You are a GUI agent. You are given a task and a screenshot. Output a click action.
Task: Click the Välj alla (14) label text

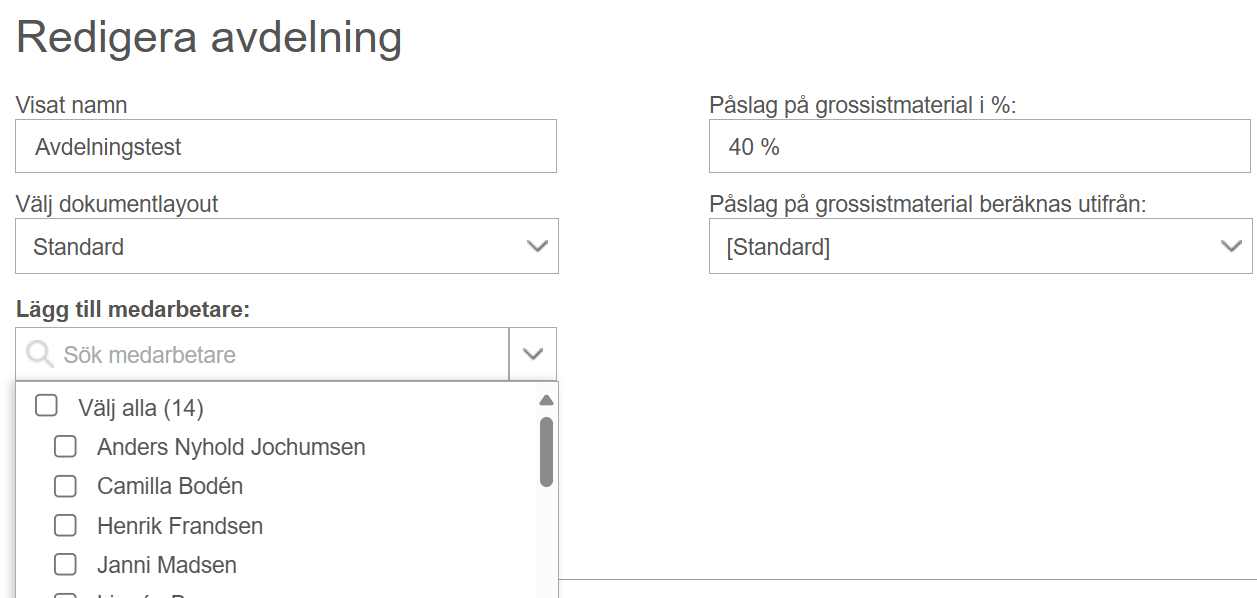coord(141,407)
